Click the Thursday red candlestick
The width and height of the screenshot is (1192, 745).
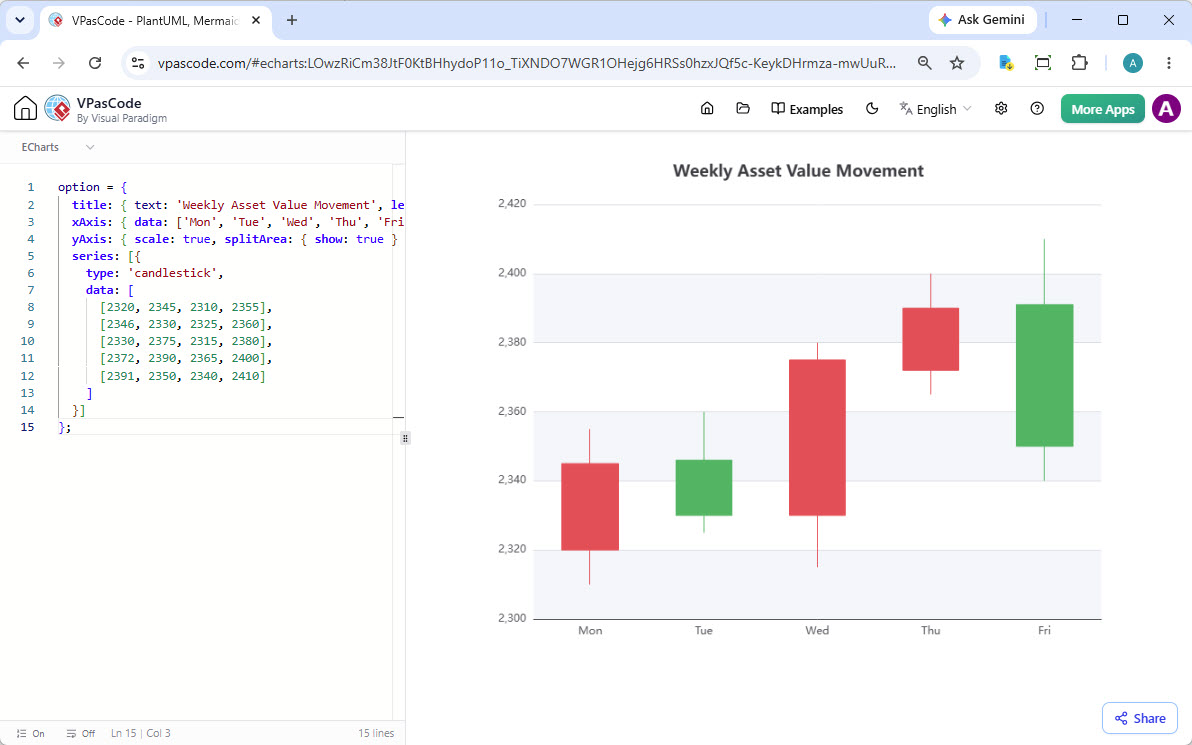(x=930, y=339)
